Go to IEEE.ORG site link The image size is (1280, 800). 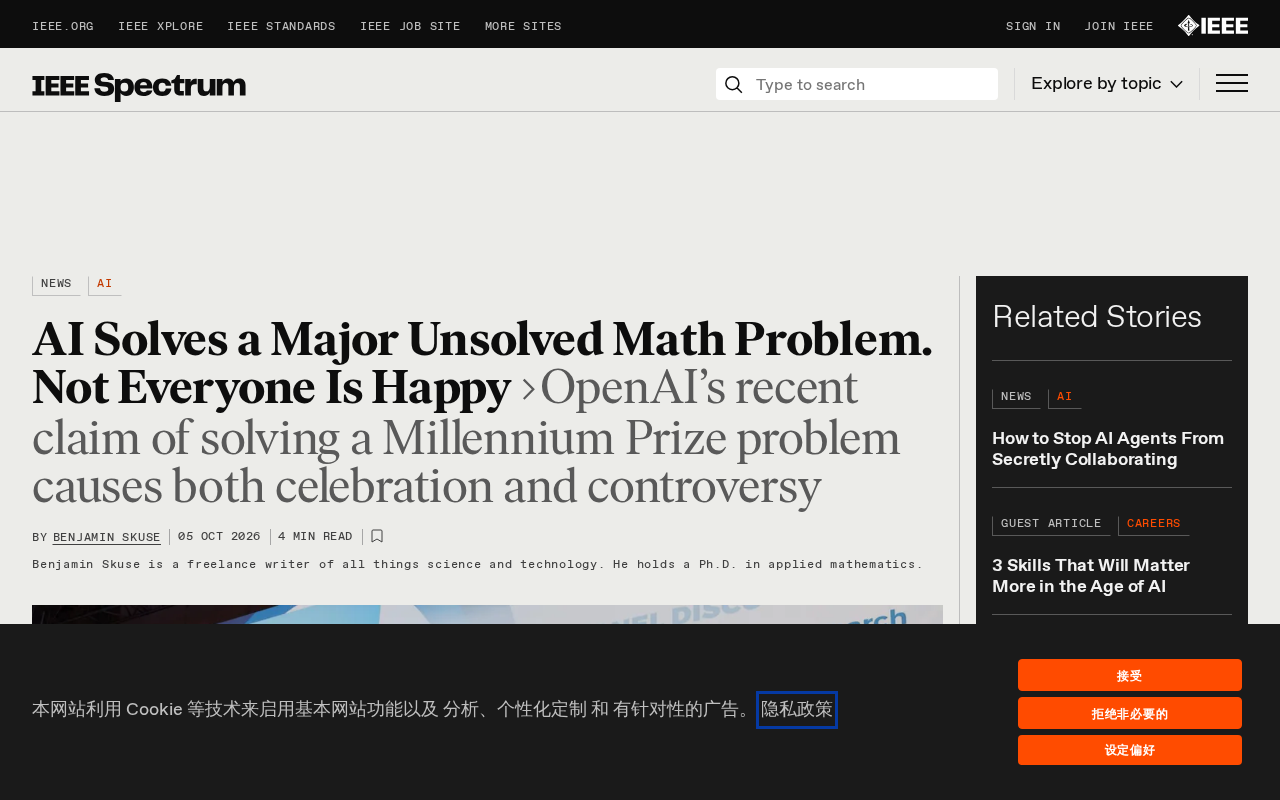[x=63, y=27]
